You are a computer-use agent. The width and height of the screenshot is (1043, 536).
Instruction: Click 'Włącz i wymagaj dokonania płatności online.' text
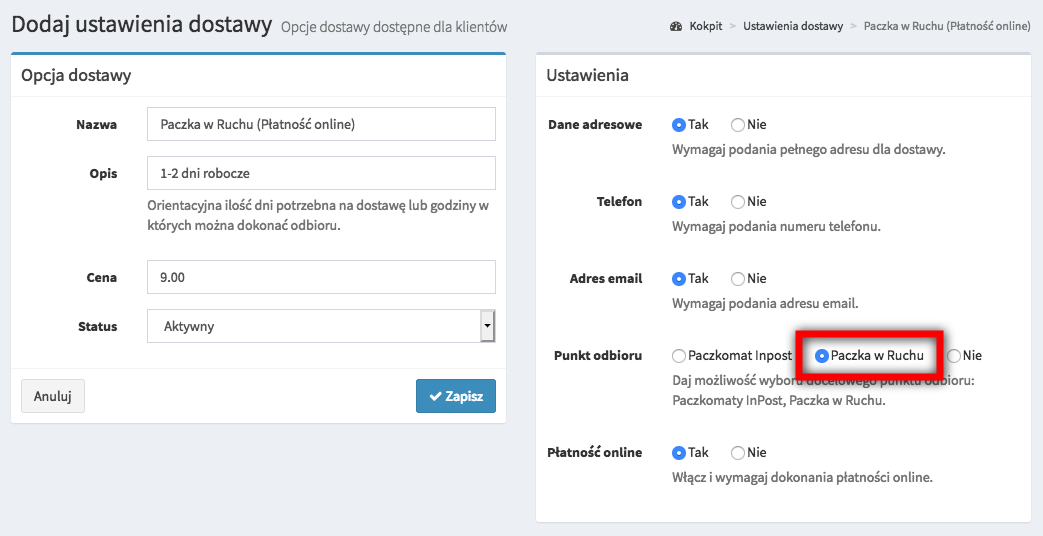(x=802, y=477)
